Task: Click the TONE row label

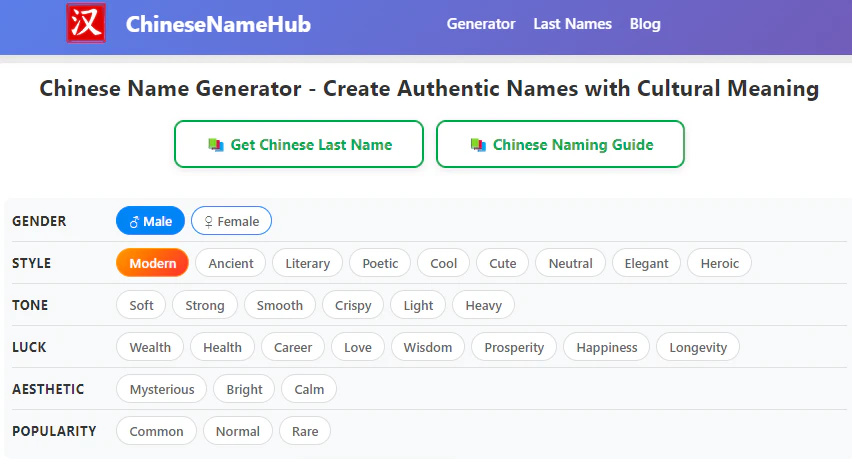Action: click(30, 305)
